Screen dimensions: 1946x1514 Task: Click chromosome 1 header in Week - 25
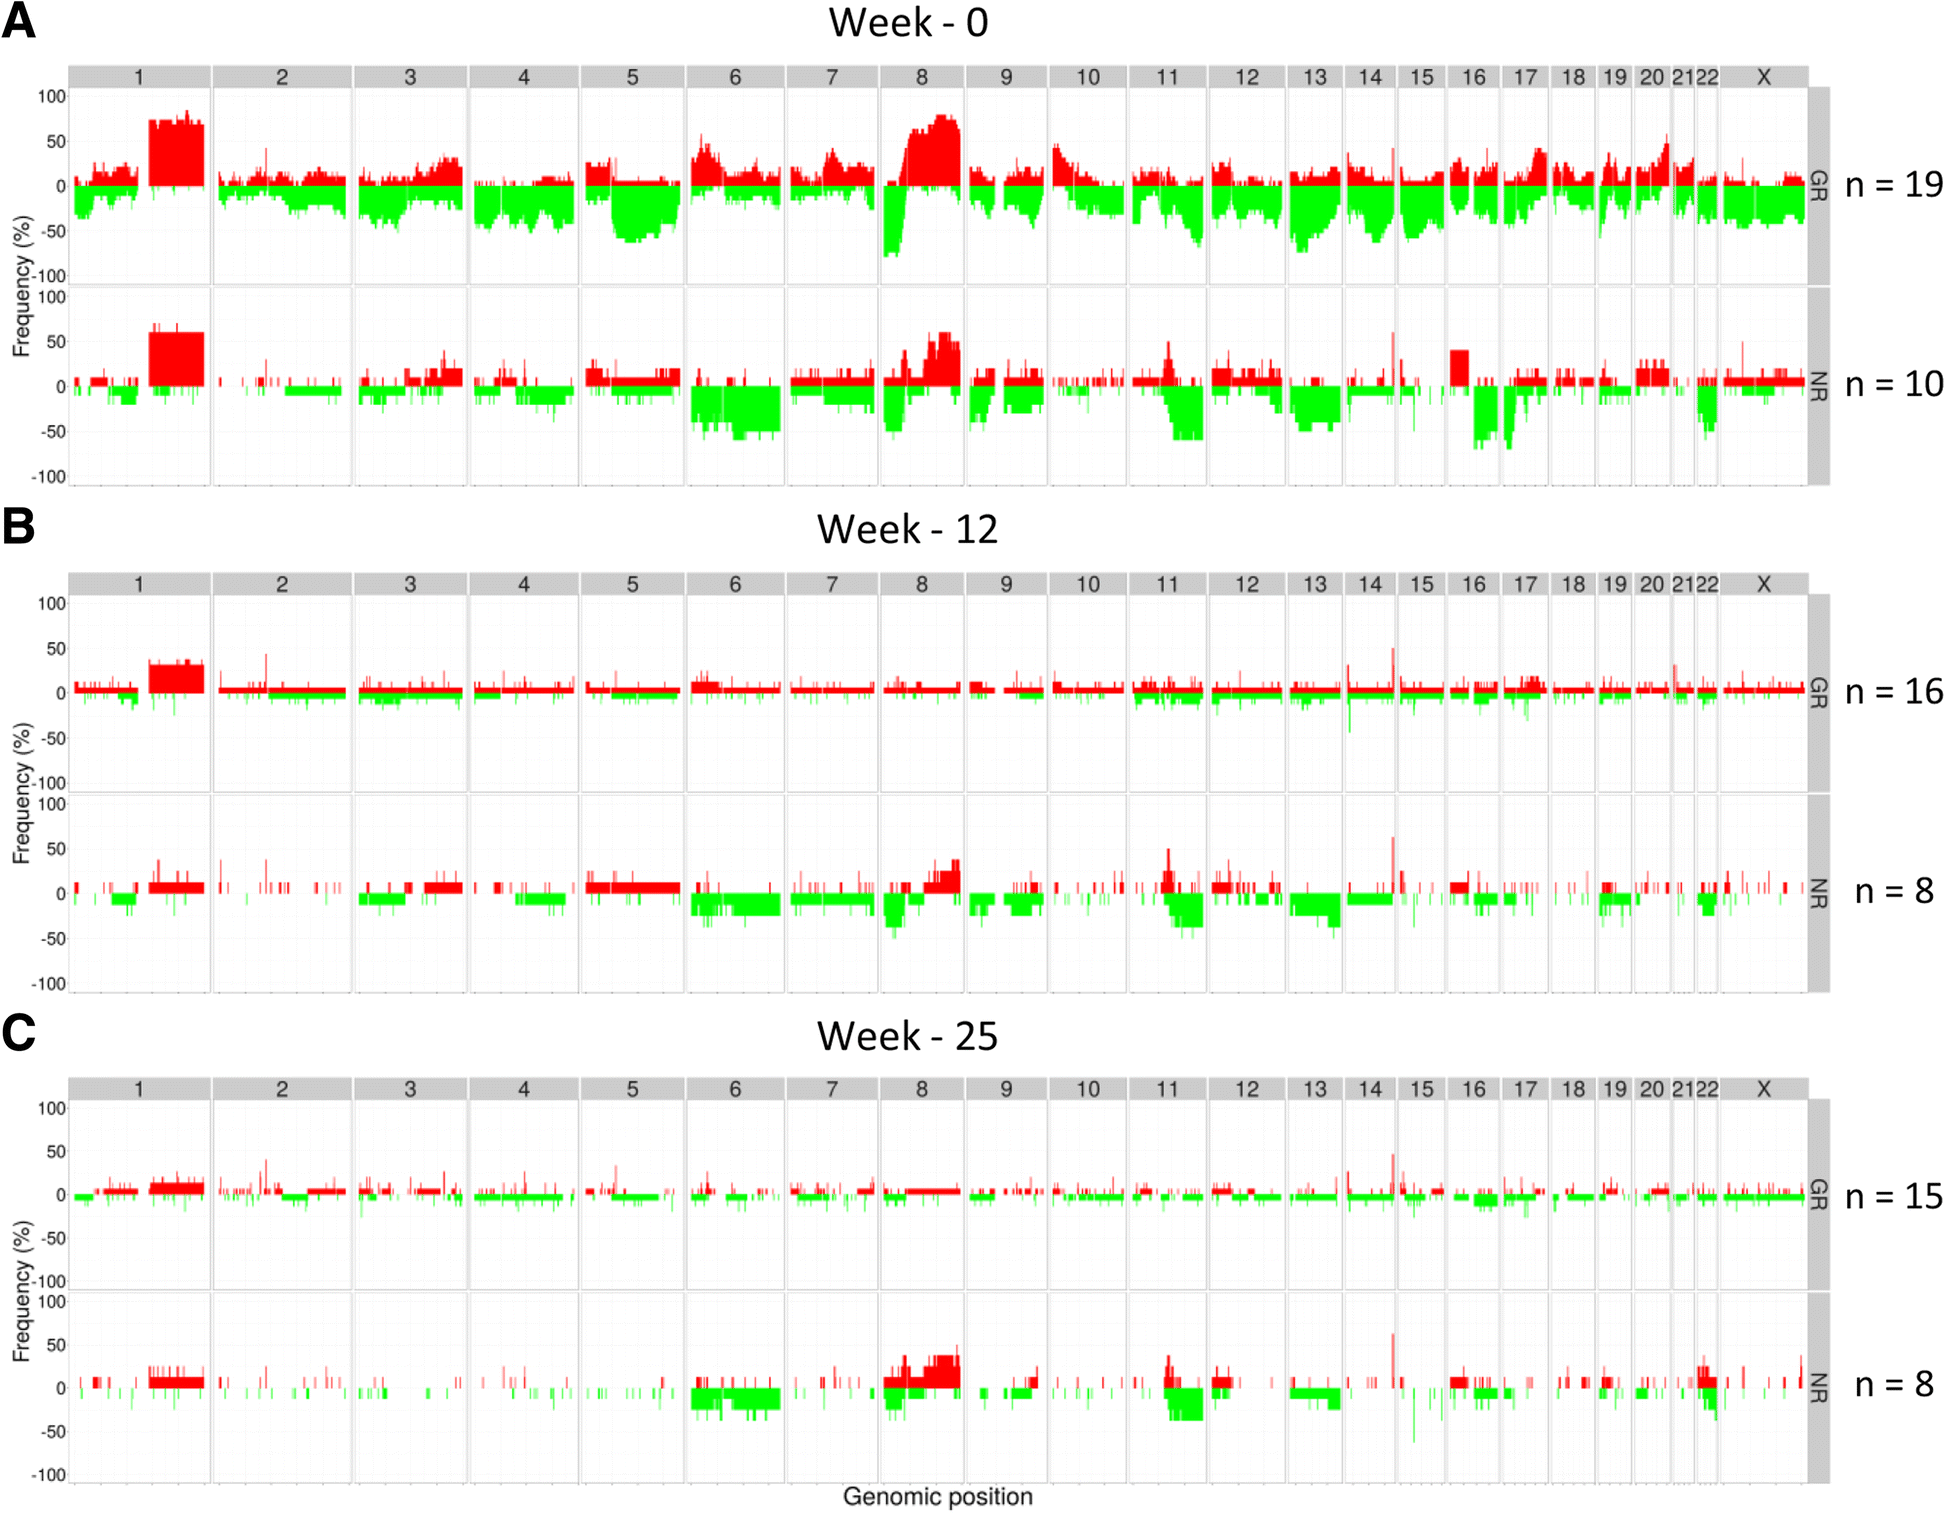(139, 1089)
